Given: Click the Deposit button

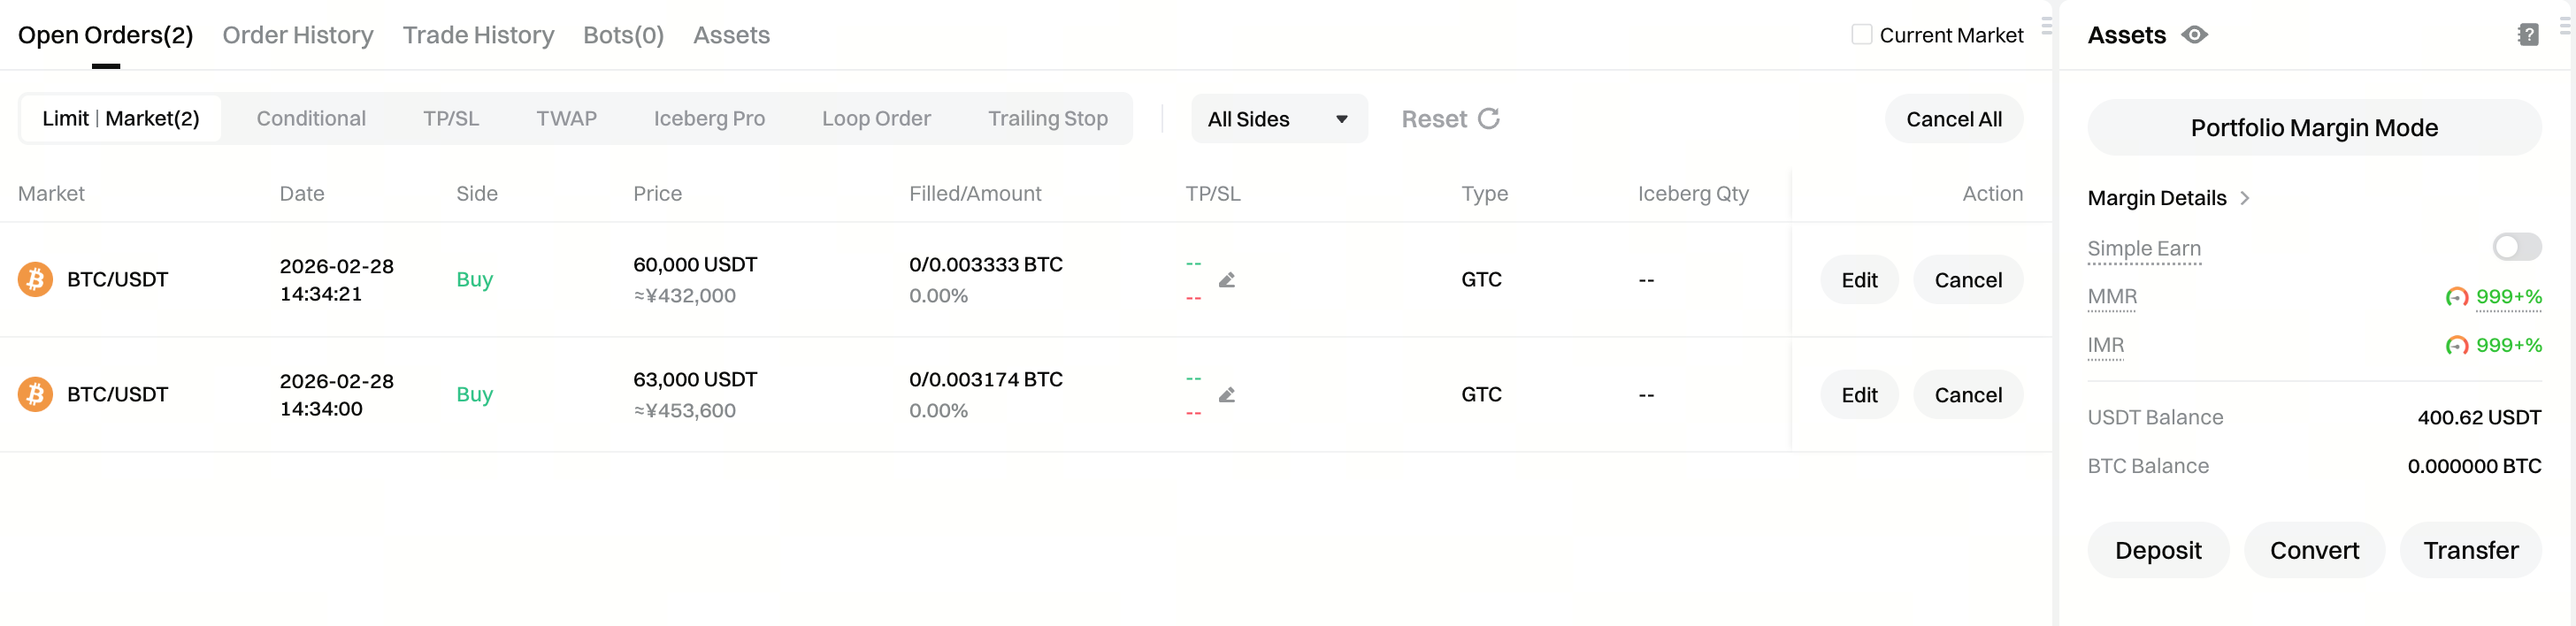Looking at the screenshot, I should [2157, 550].
